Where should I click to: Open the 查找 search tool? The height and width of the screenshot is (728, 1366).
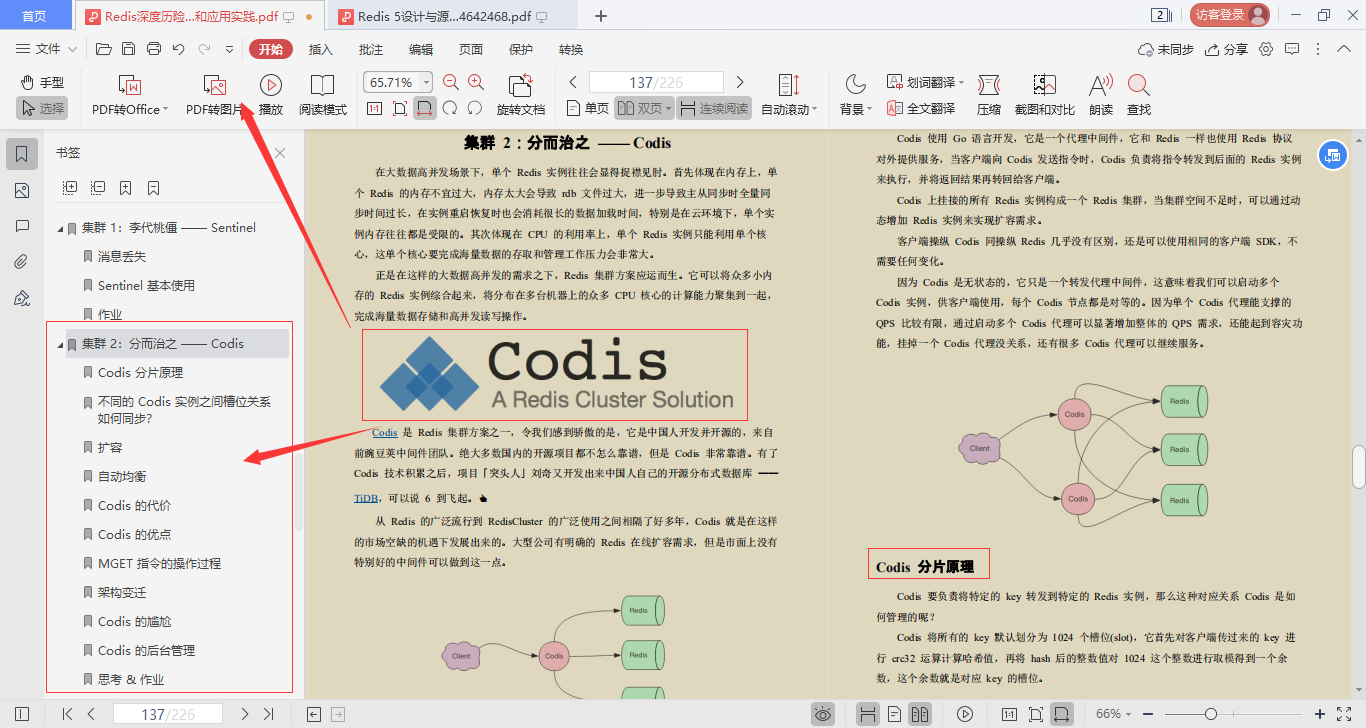(1139, 96)
